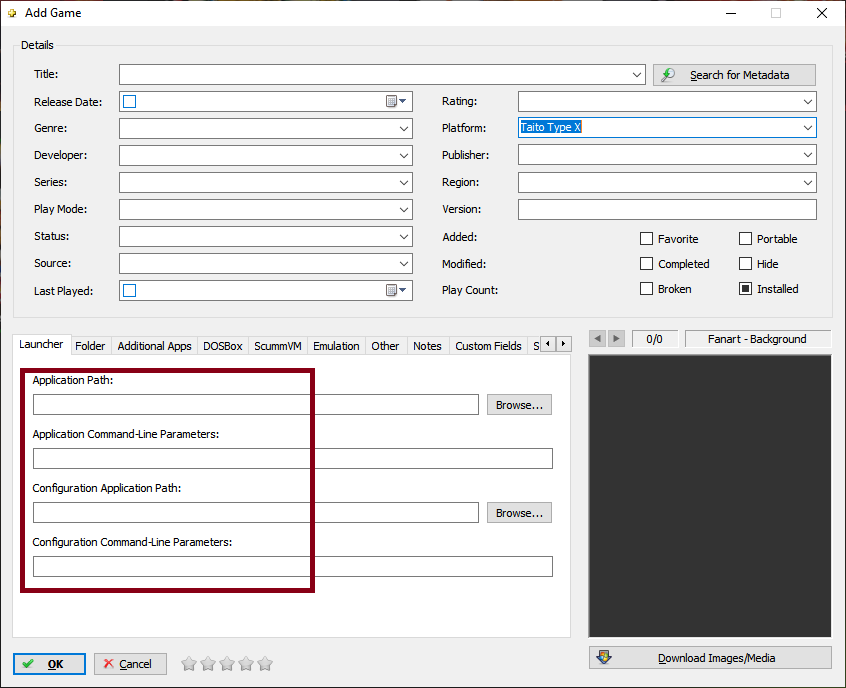
Task: Set rating to one star
Action: coord(189,664)
